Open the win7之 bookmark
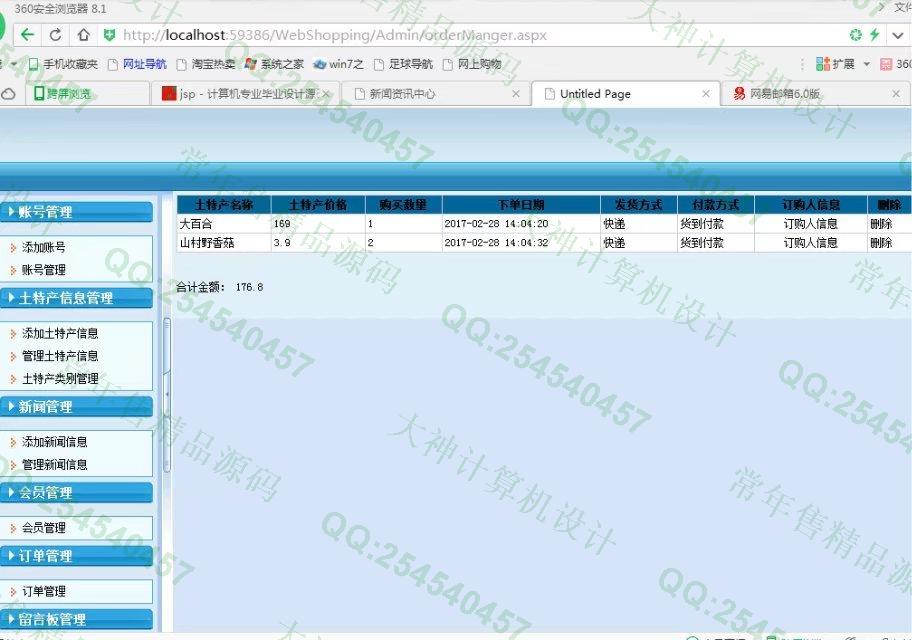 [x=338, y=64]
